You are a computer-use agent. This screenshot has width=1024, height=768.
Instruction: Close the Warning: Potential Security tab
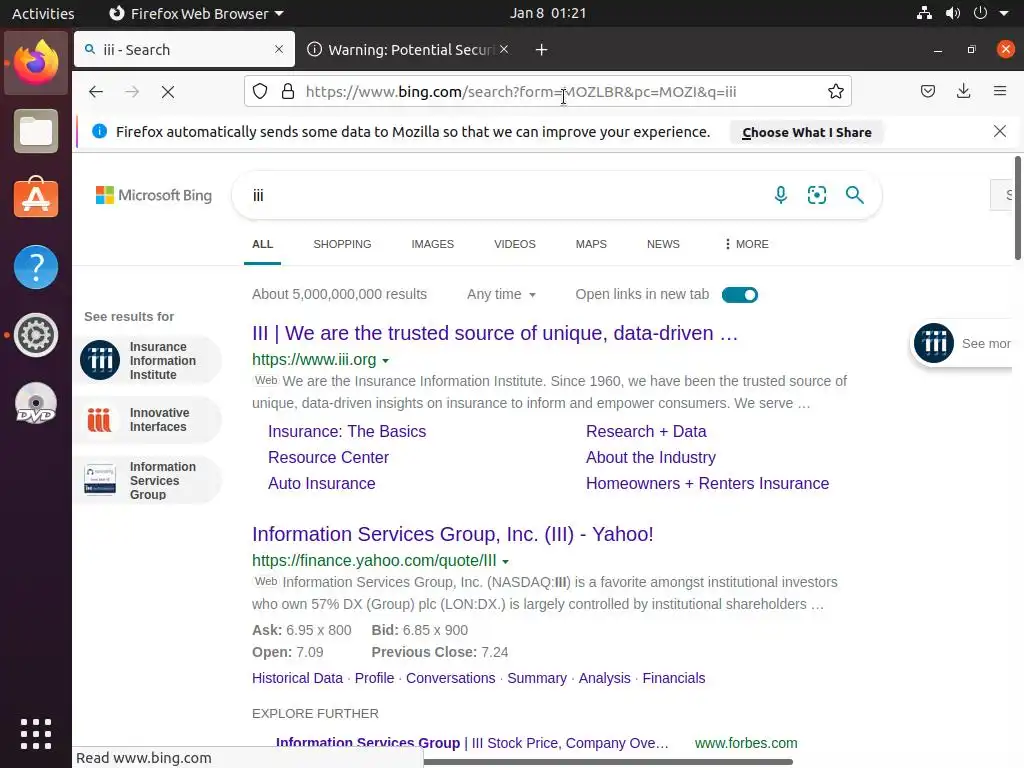tap(504, 49)
